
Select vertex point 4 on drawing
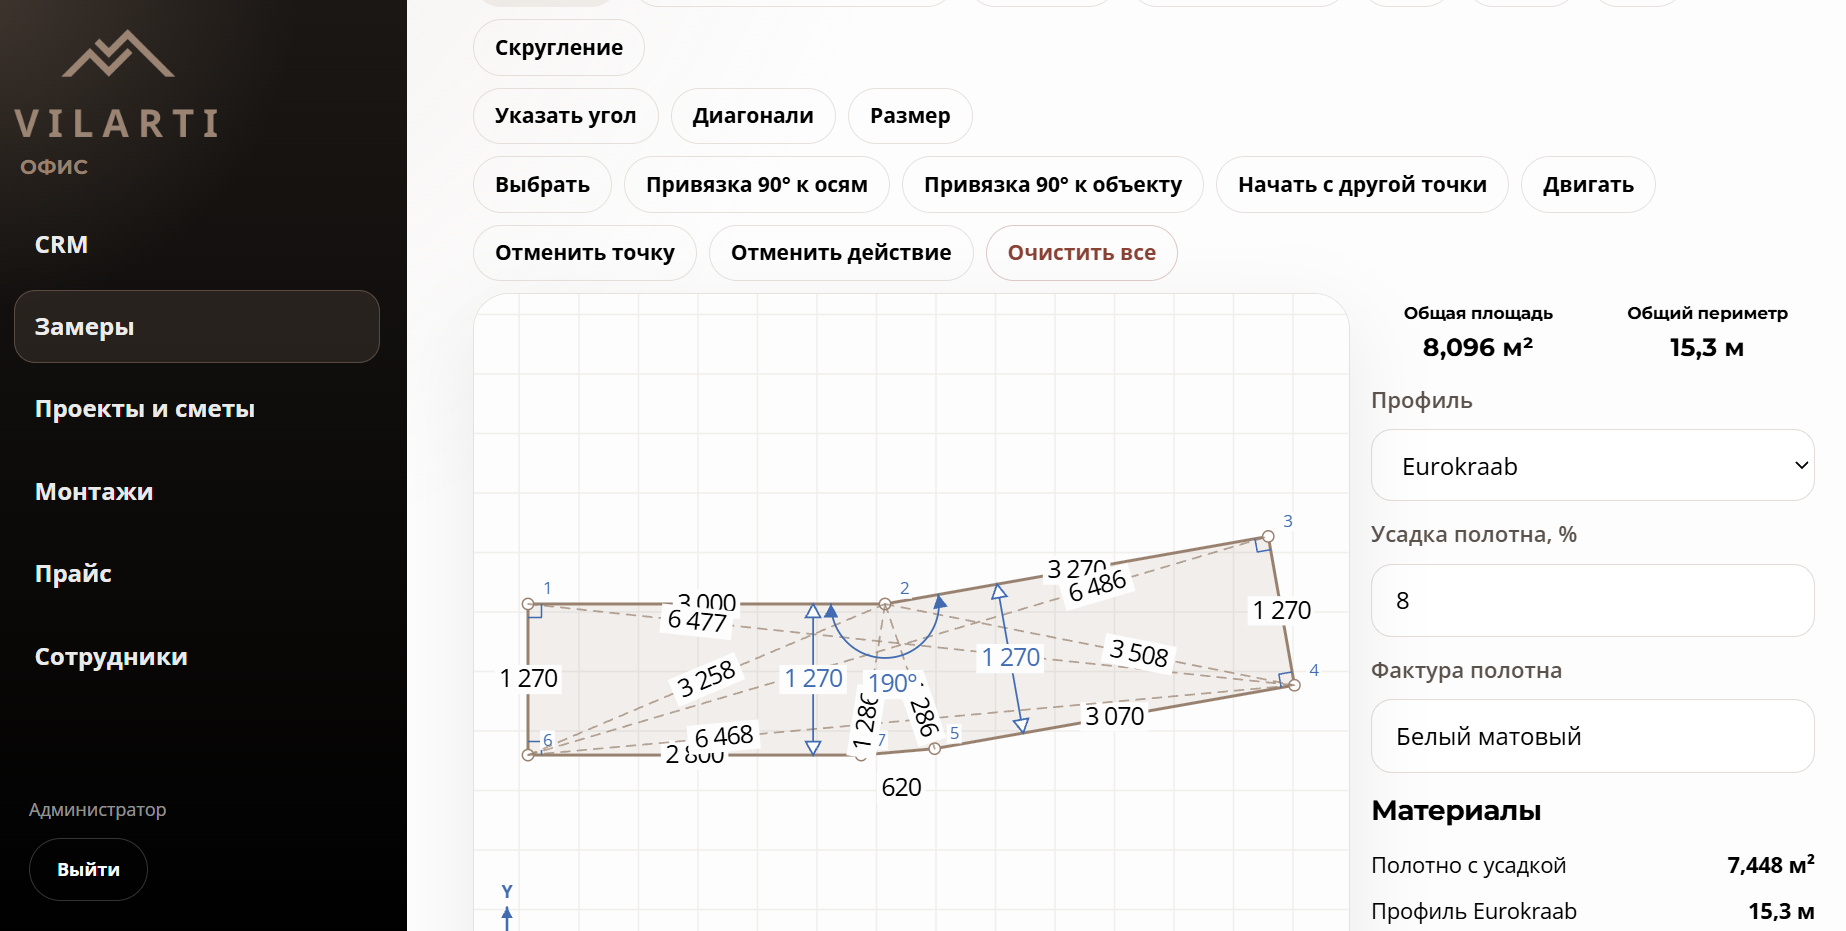coord(1294,685)
